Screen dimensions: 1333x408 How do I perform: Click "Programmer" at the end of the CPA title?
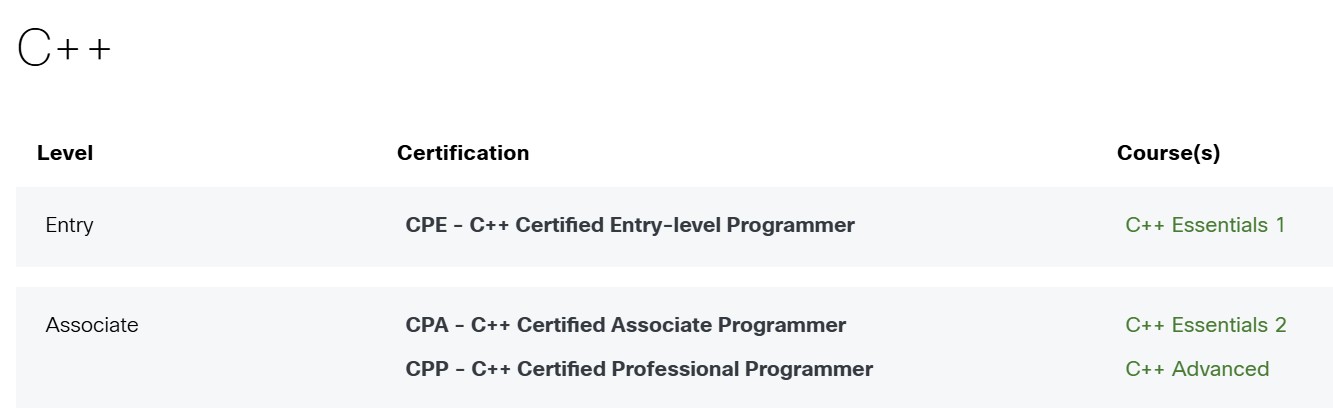pos(782,325)
